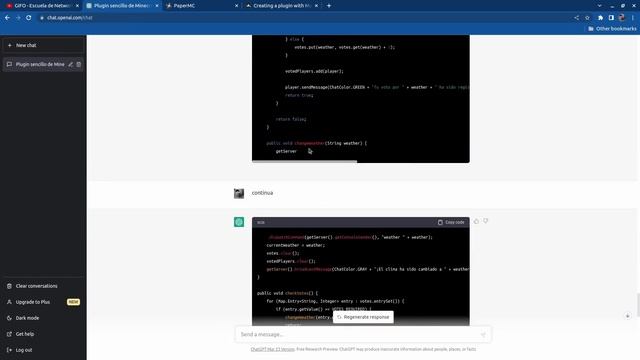Give the response a thumbs down

pyautogui.click(x=486, y=221)
